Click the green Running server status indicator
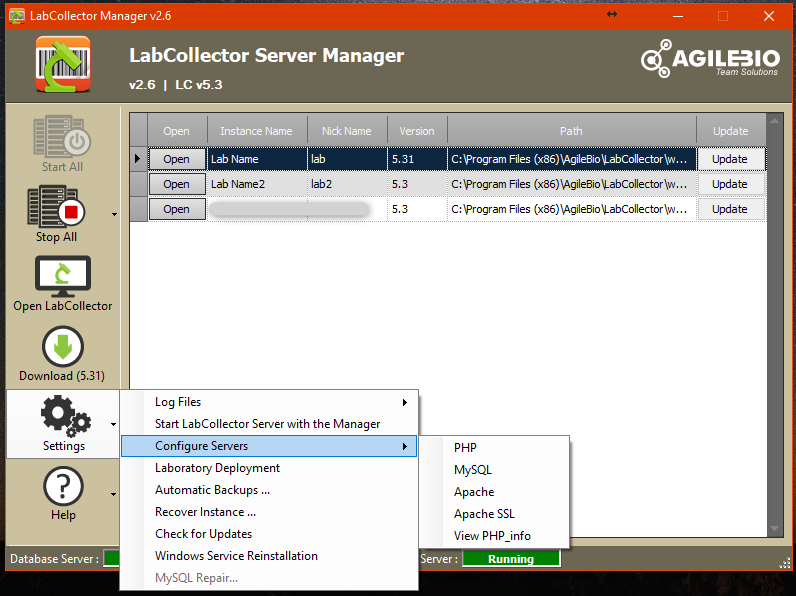This screenshot has width=796, height=596. click(x=512, y=559)
